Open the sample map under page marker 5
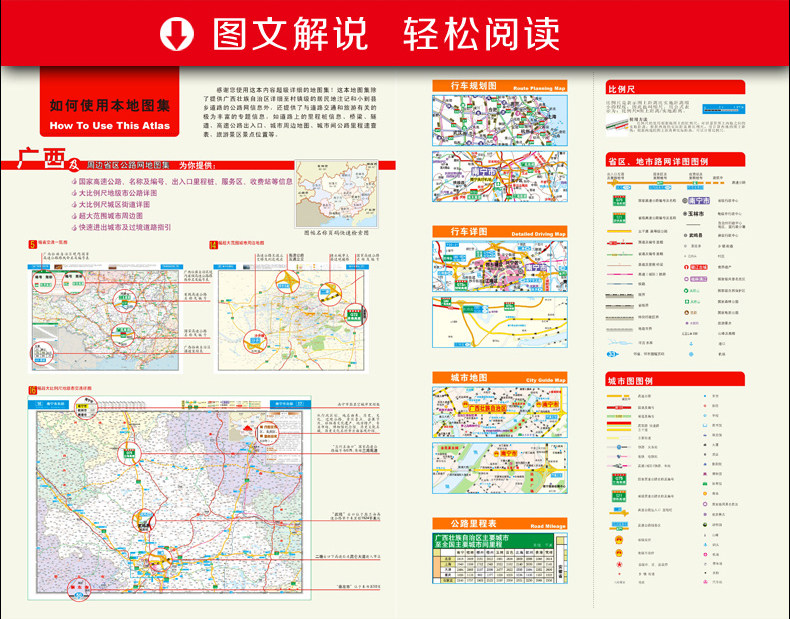 pos(105,320)
